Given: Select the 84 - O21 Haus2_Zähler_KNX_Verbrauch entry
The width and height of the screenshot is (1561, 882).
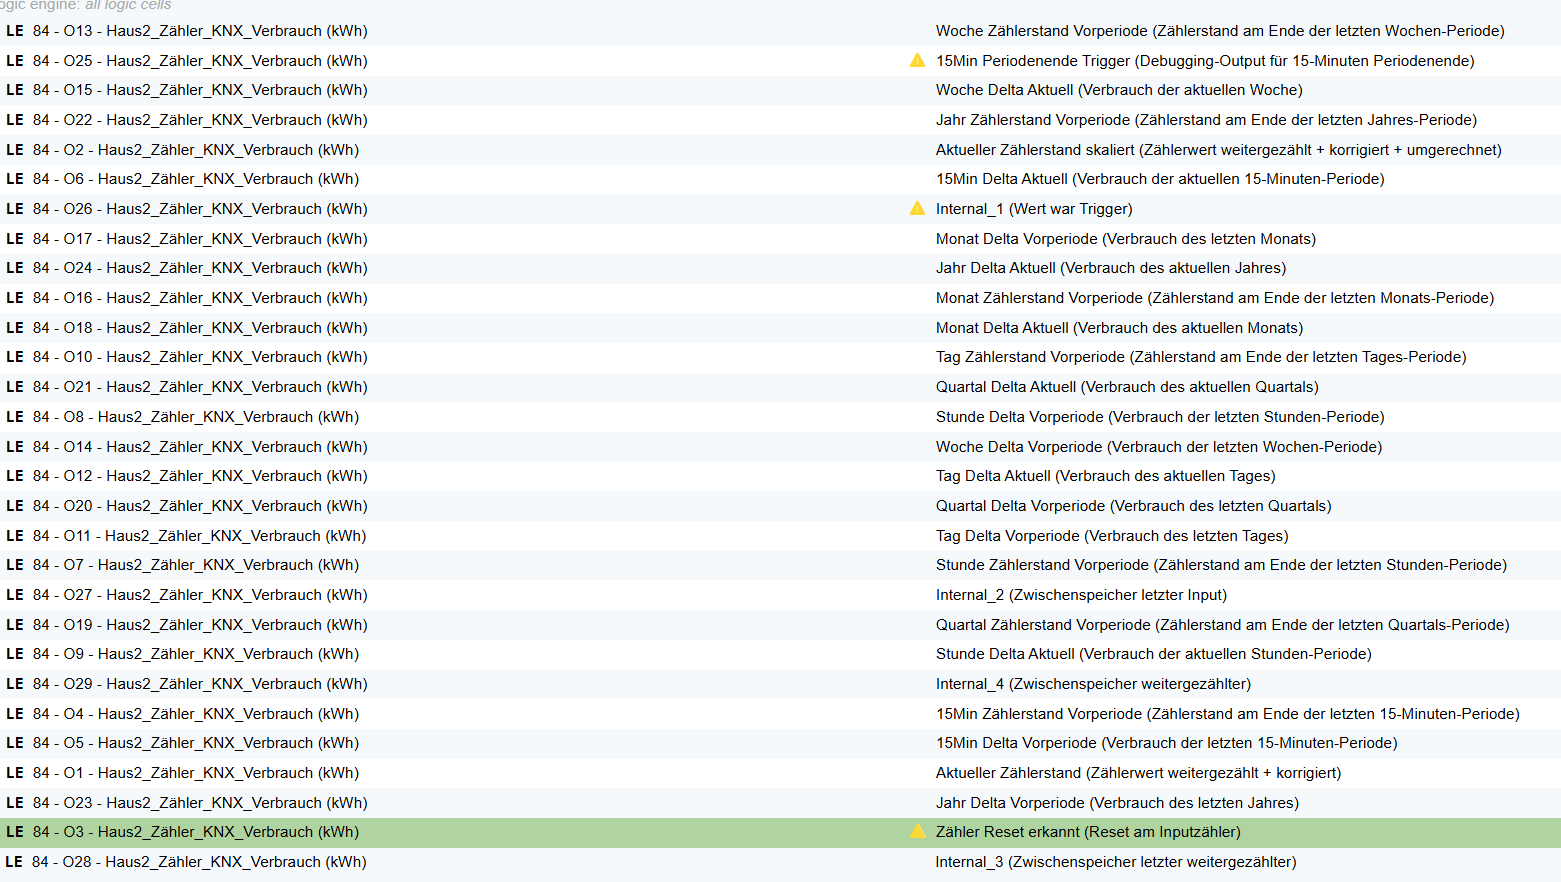Looking at the screenshot, I should [200, 387].
